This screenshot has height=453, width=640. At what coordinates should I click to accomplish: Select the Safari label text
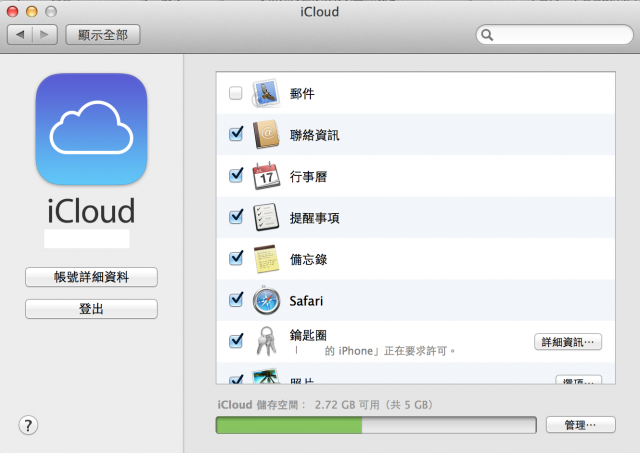click(x=306, y=301)
